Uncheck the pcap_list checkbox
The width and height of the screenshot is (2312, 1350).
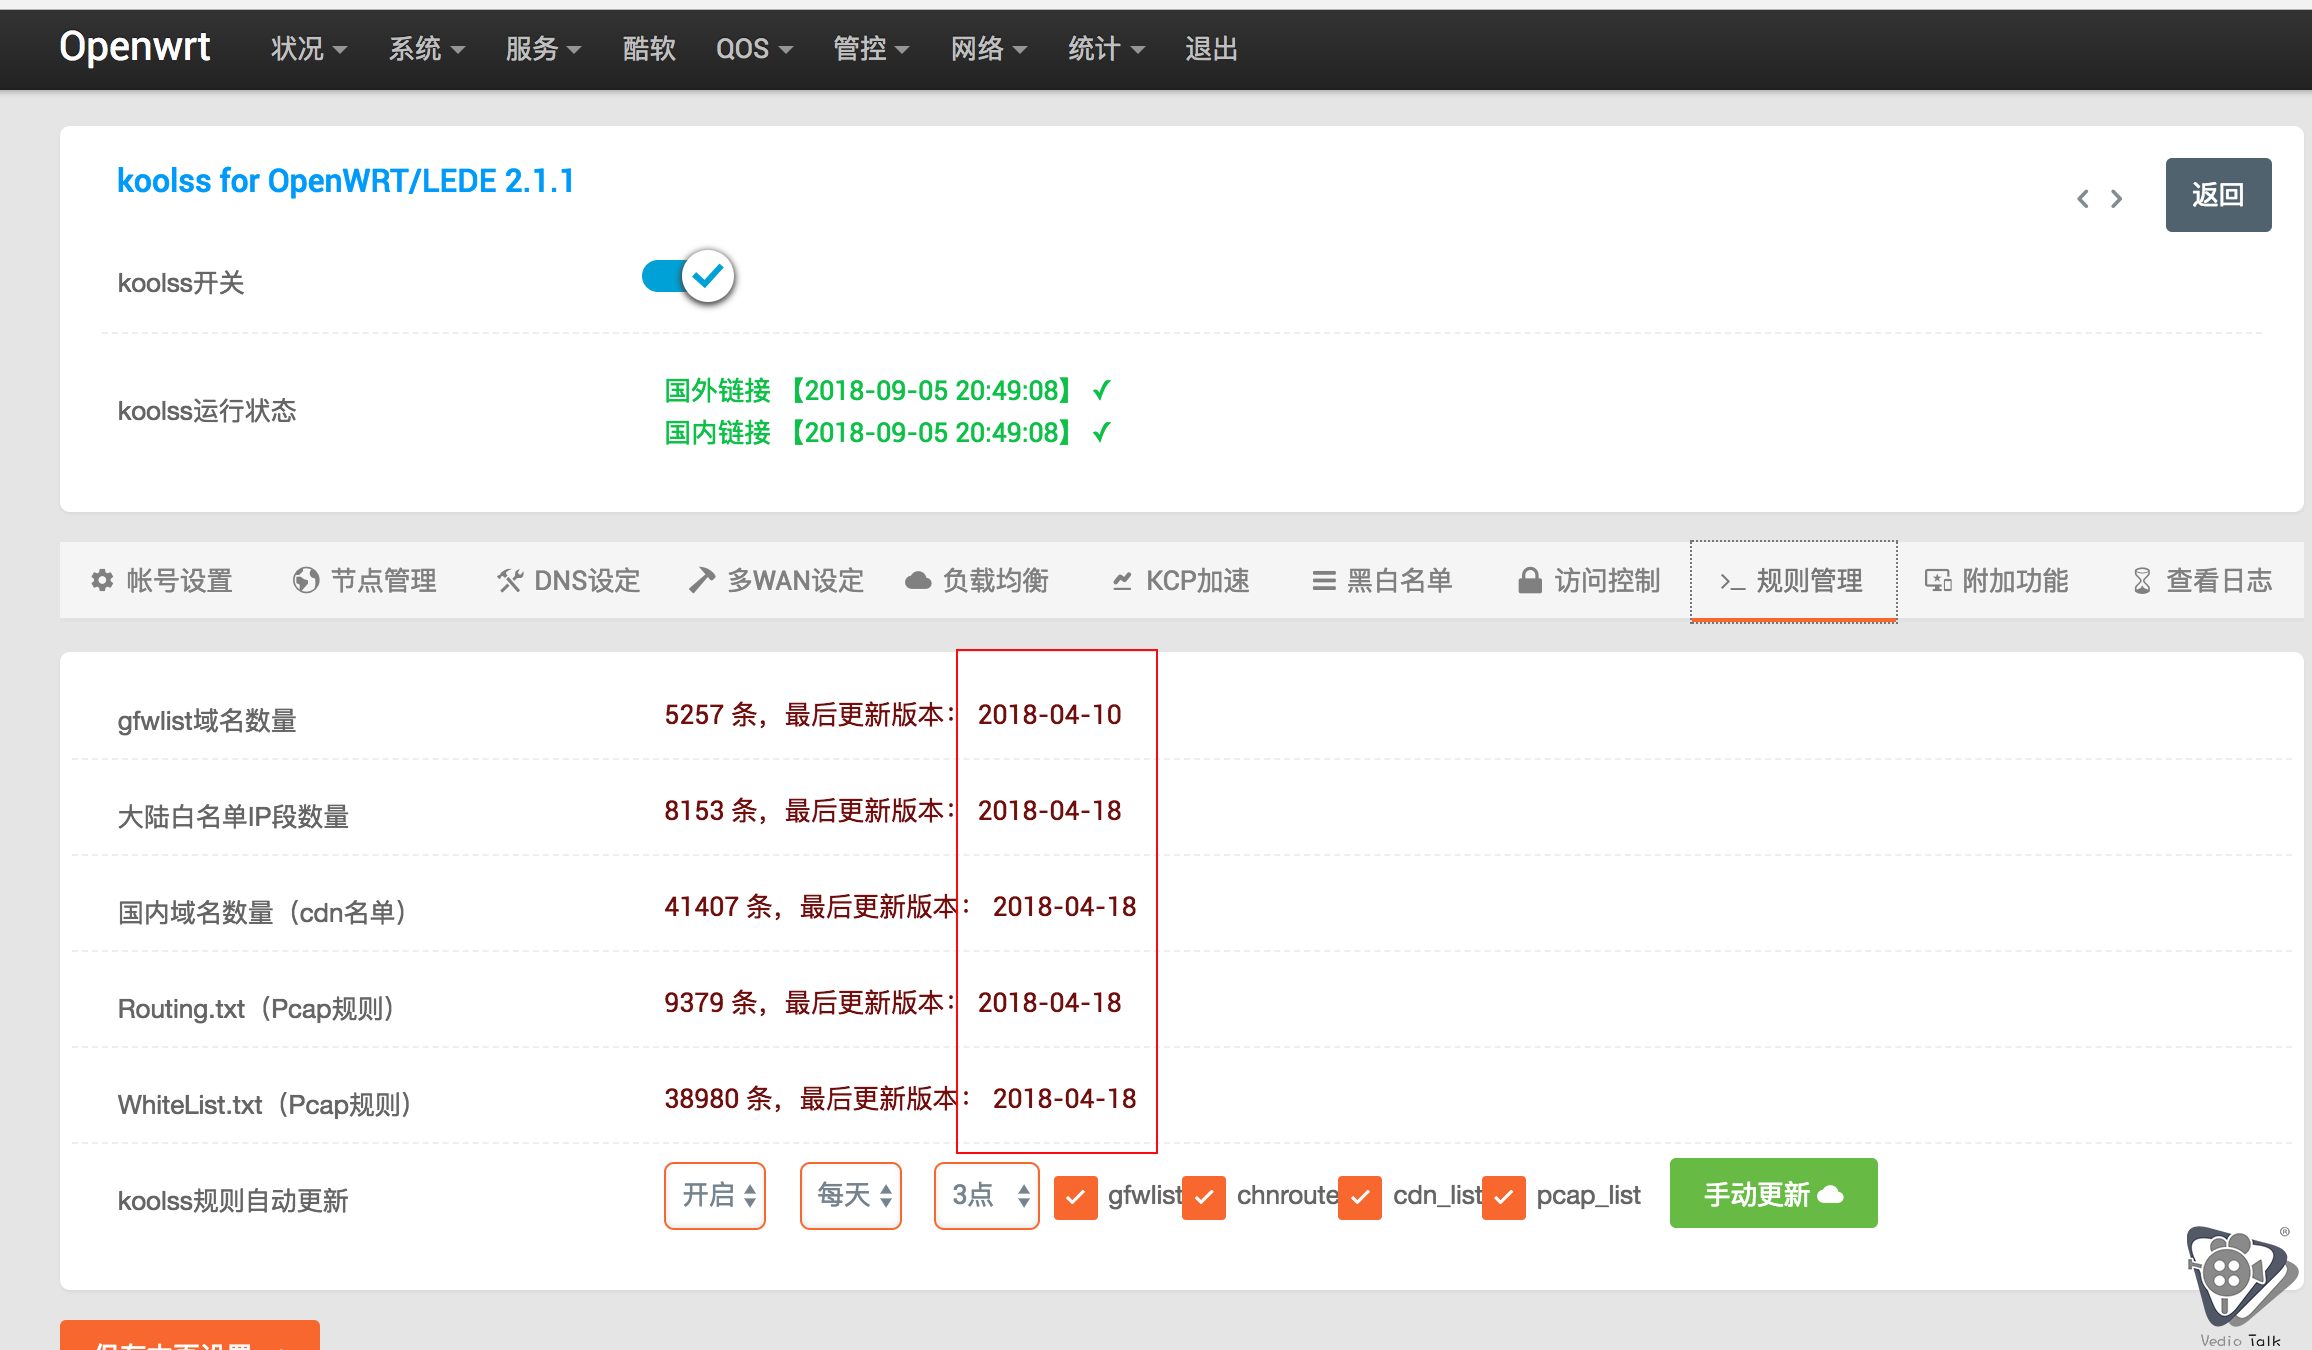point(1504,1197)
